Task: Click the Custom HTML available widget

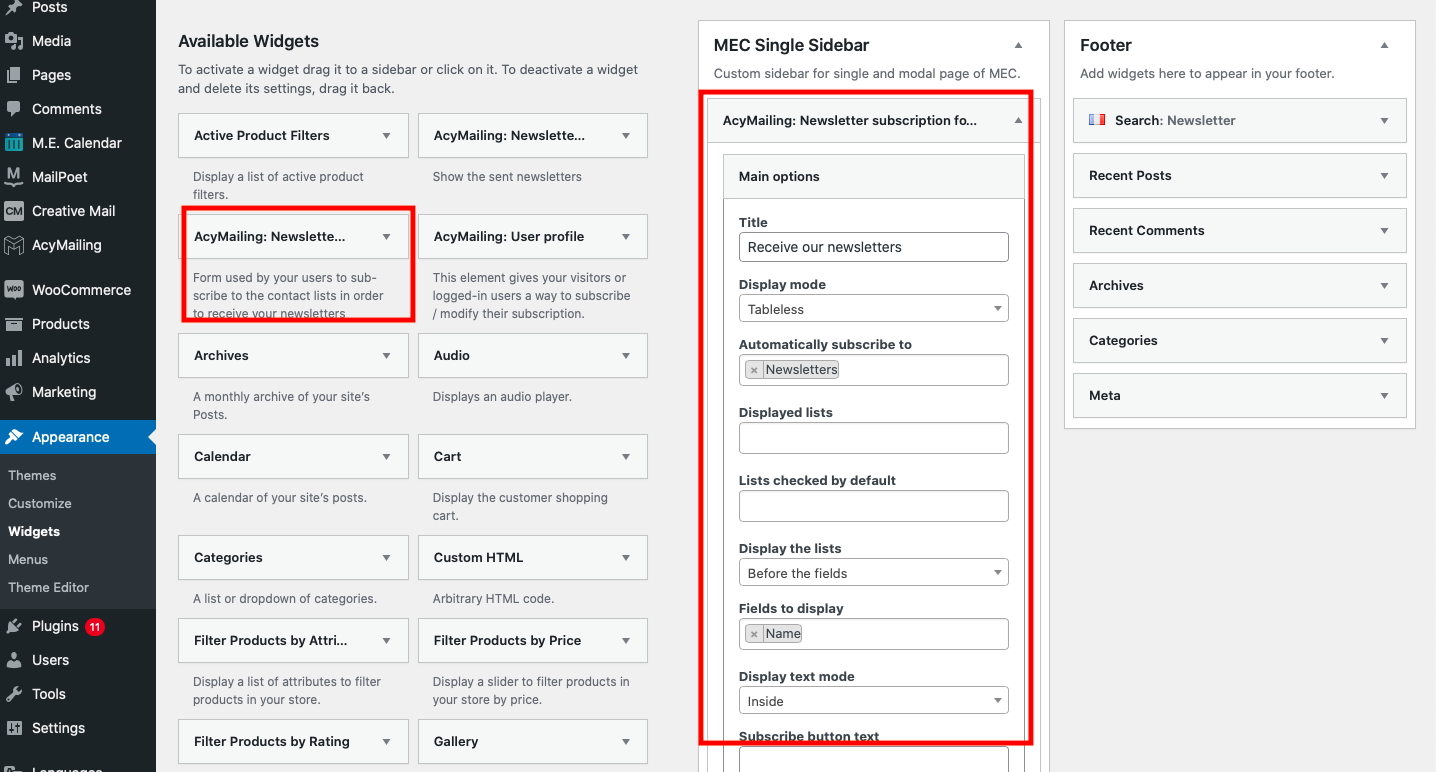Action: click(x=533, y=557)
